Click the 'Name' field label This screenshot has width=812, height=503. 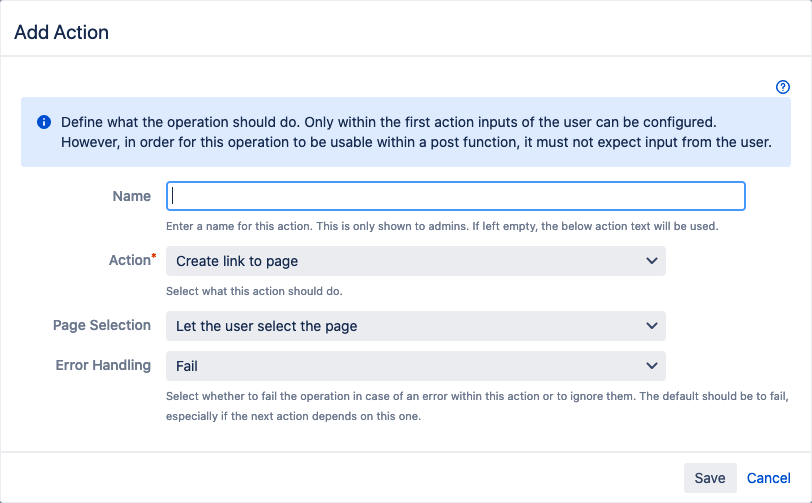132,196
